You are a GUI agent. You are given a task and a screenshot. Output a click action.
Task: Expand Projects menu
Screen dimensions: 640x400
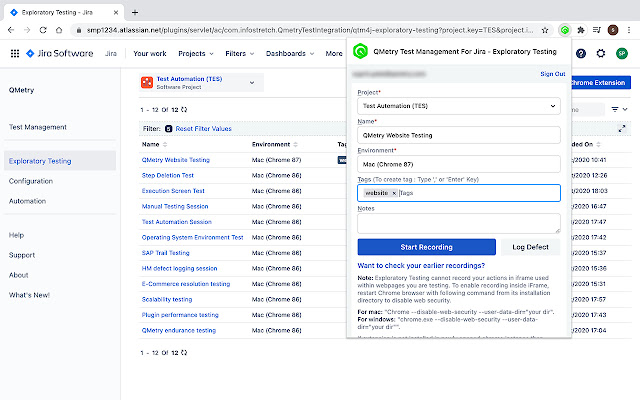[x=196, y=53]
